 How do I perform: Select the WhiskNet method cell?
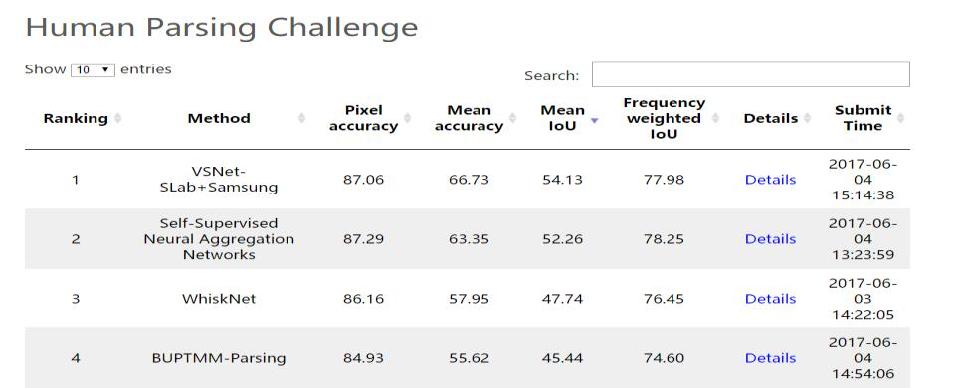219,299
